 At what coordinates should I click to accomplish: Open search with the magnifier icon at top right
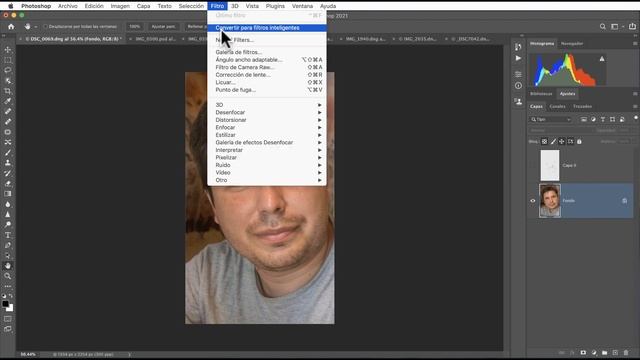[603, 27]
